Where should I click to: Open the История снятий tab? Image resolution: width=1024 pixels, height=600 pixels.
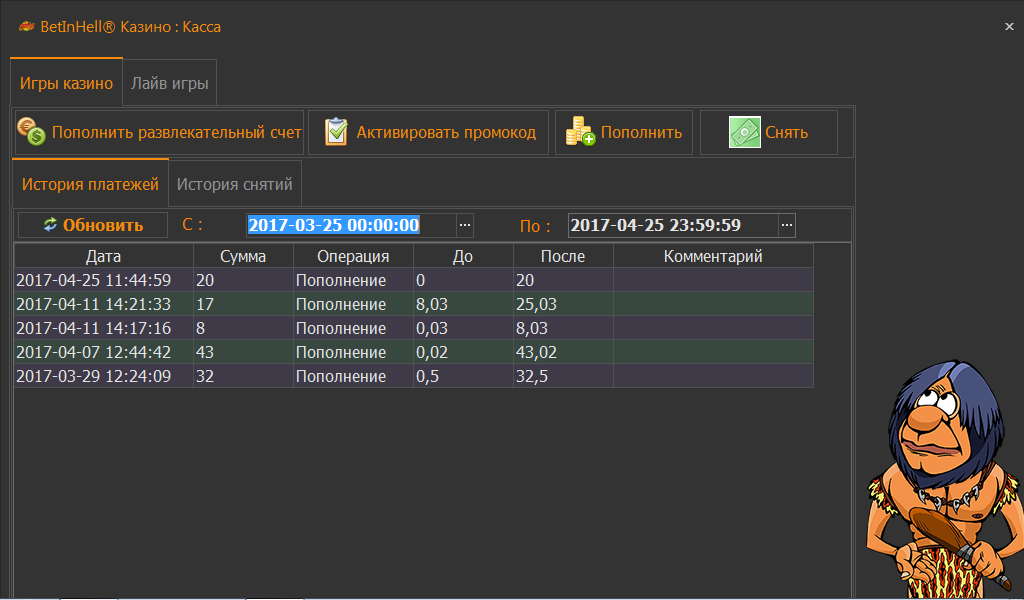coord(235,184)
